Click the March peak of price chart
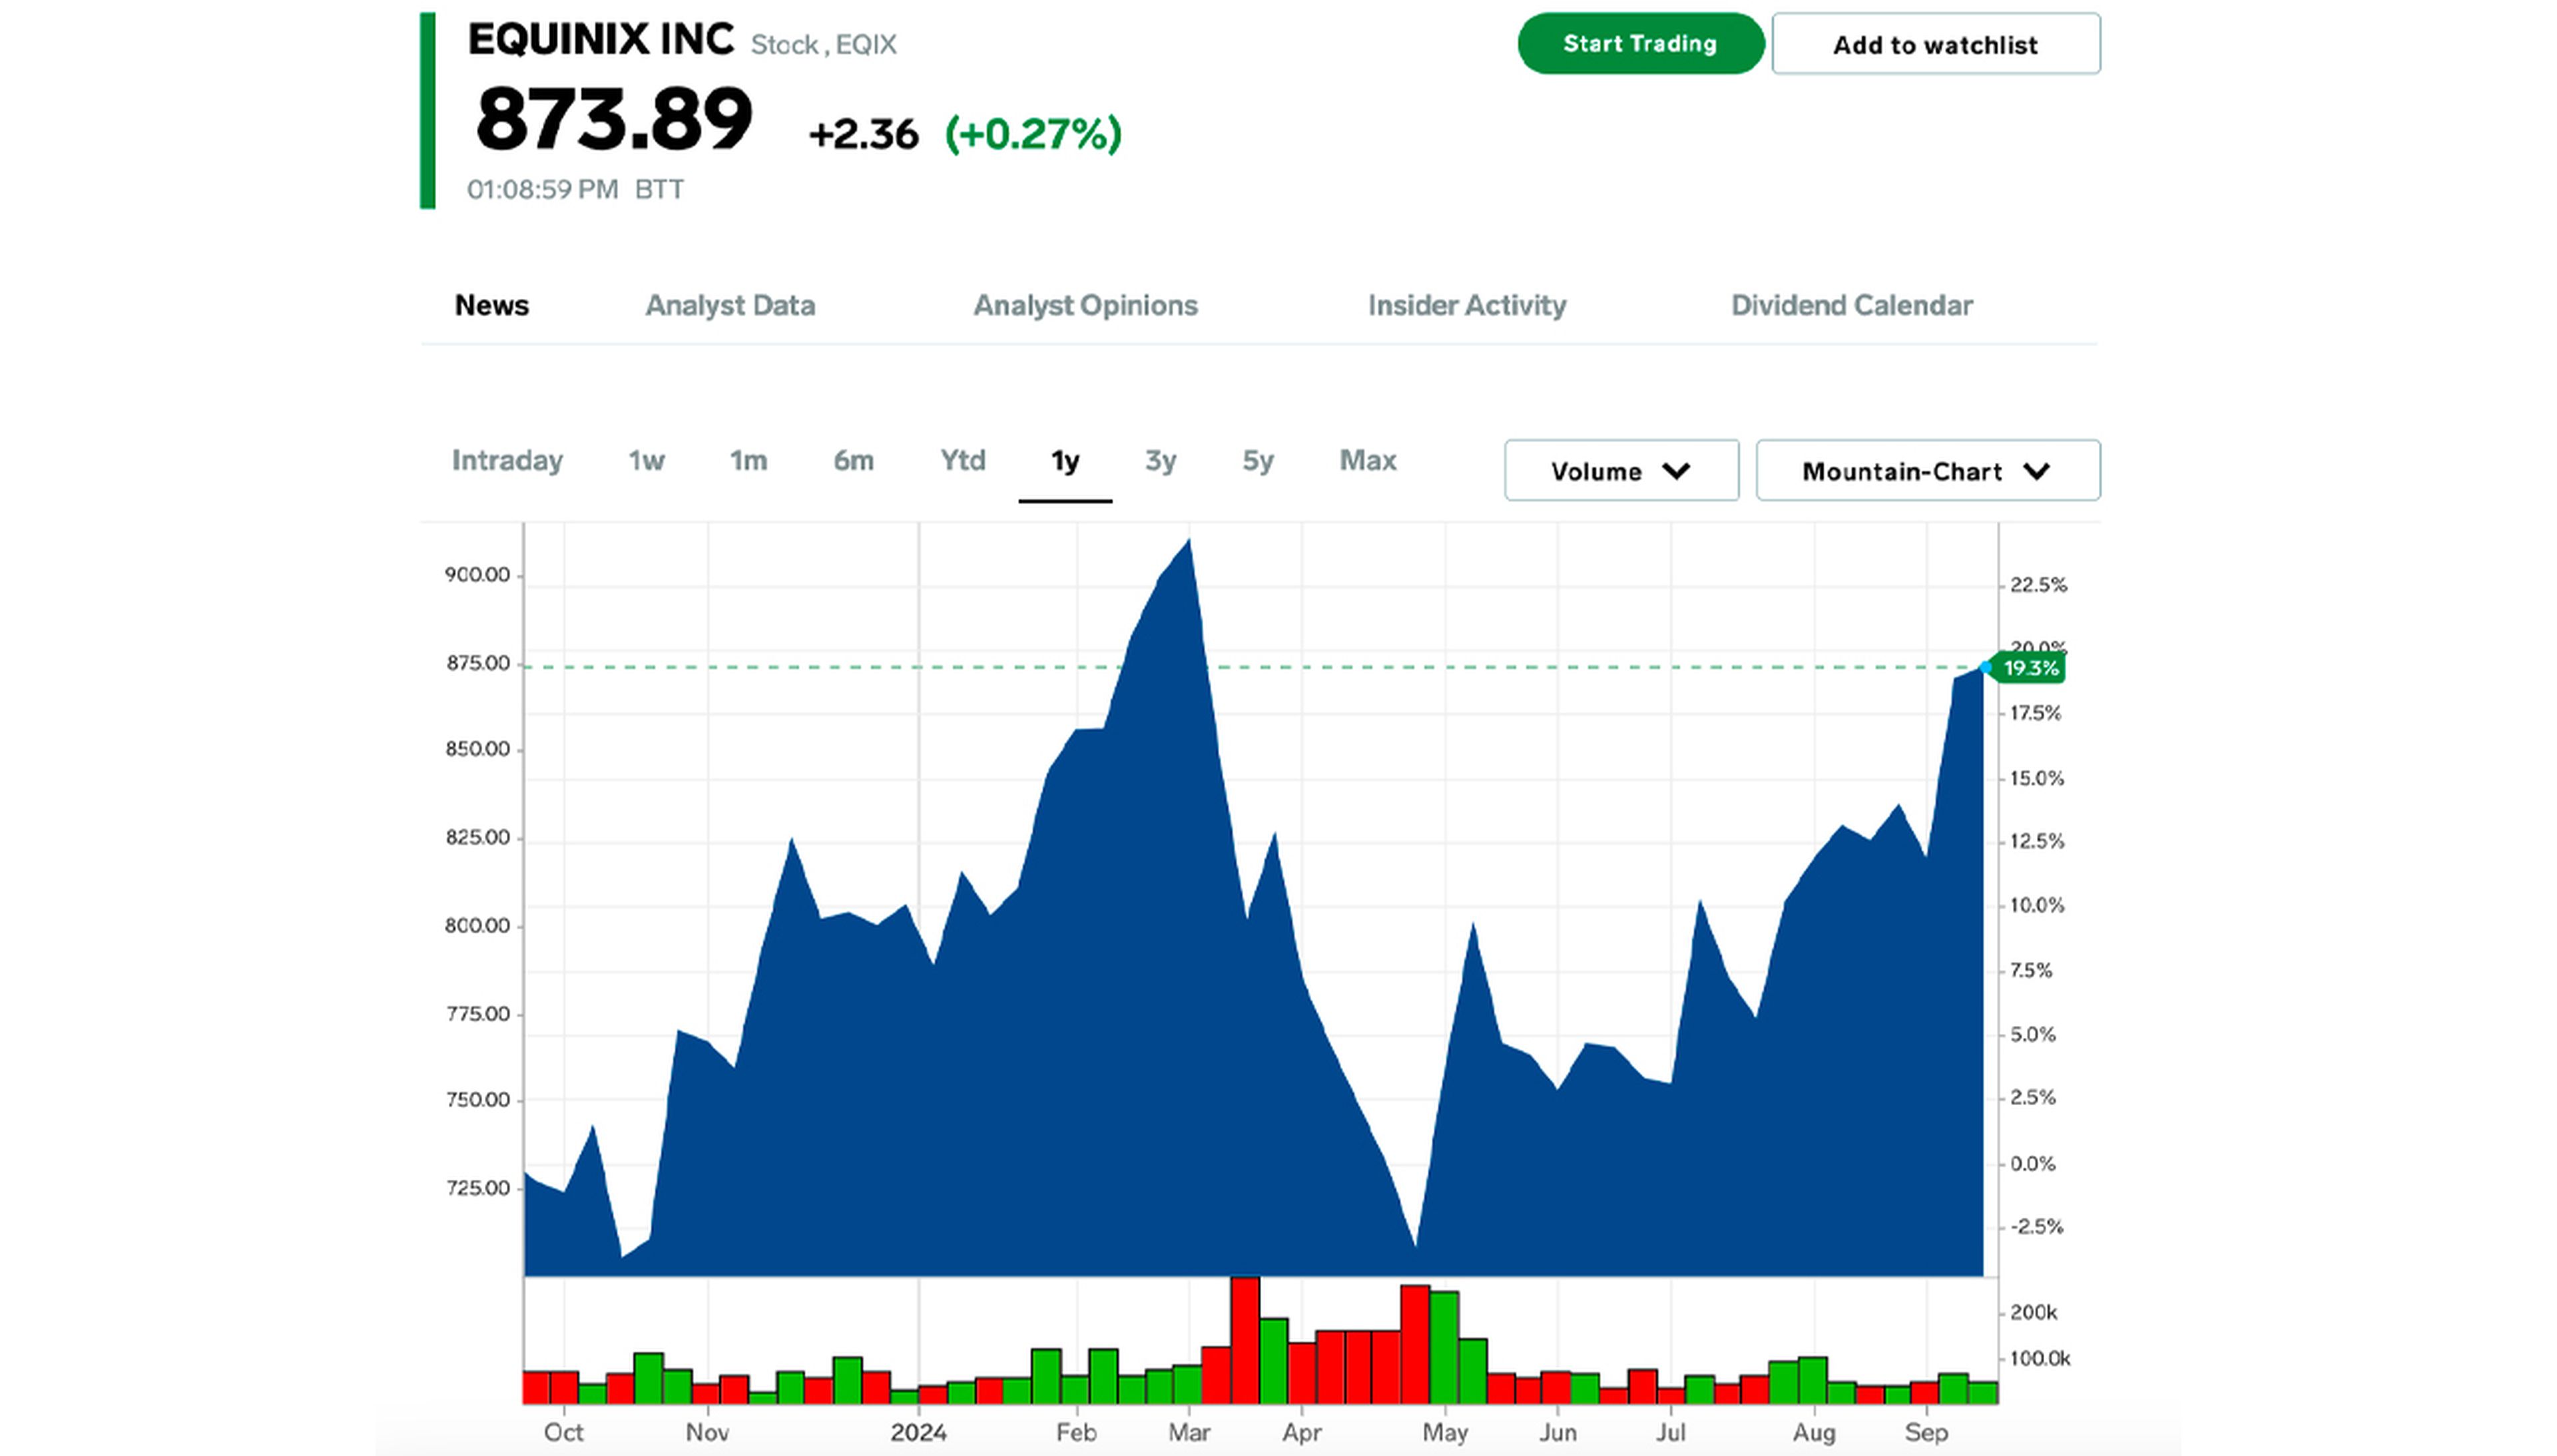The height and width of the screenshot is (1456, 2557). tap(1188, 541)
